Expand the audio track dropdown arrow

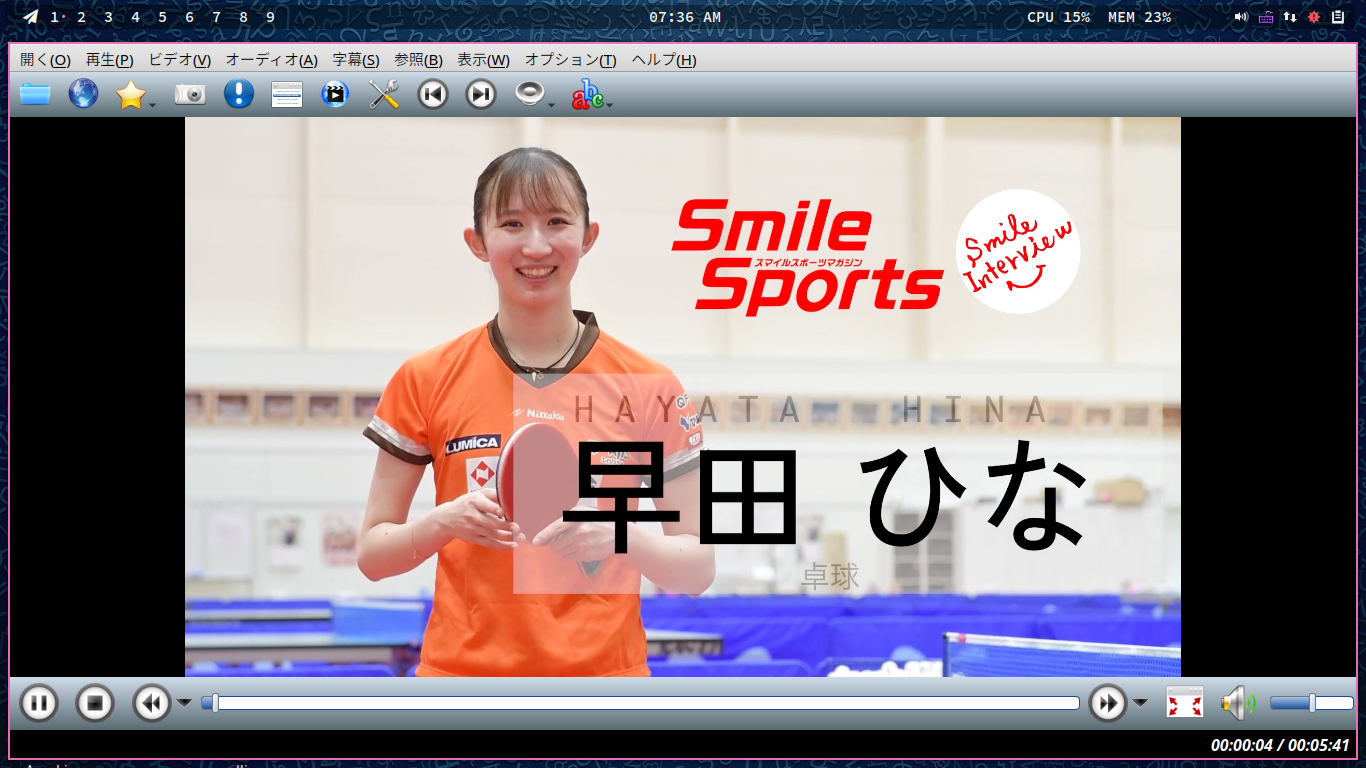coord(551,104)
